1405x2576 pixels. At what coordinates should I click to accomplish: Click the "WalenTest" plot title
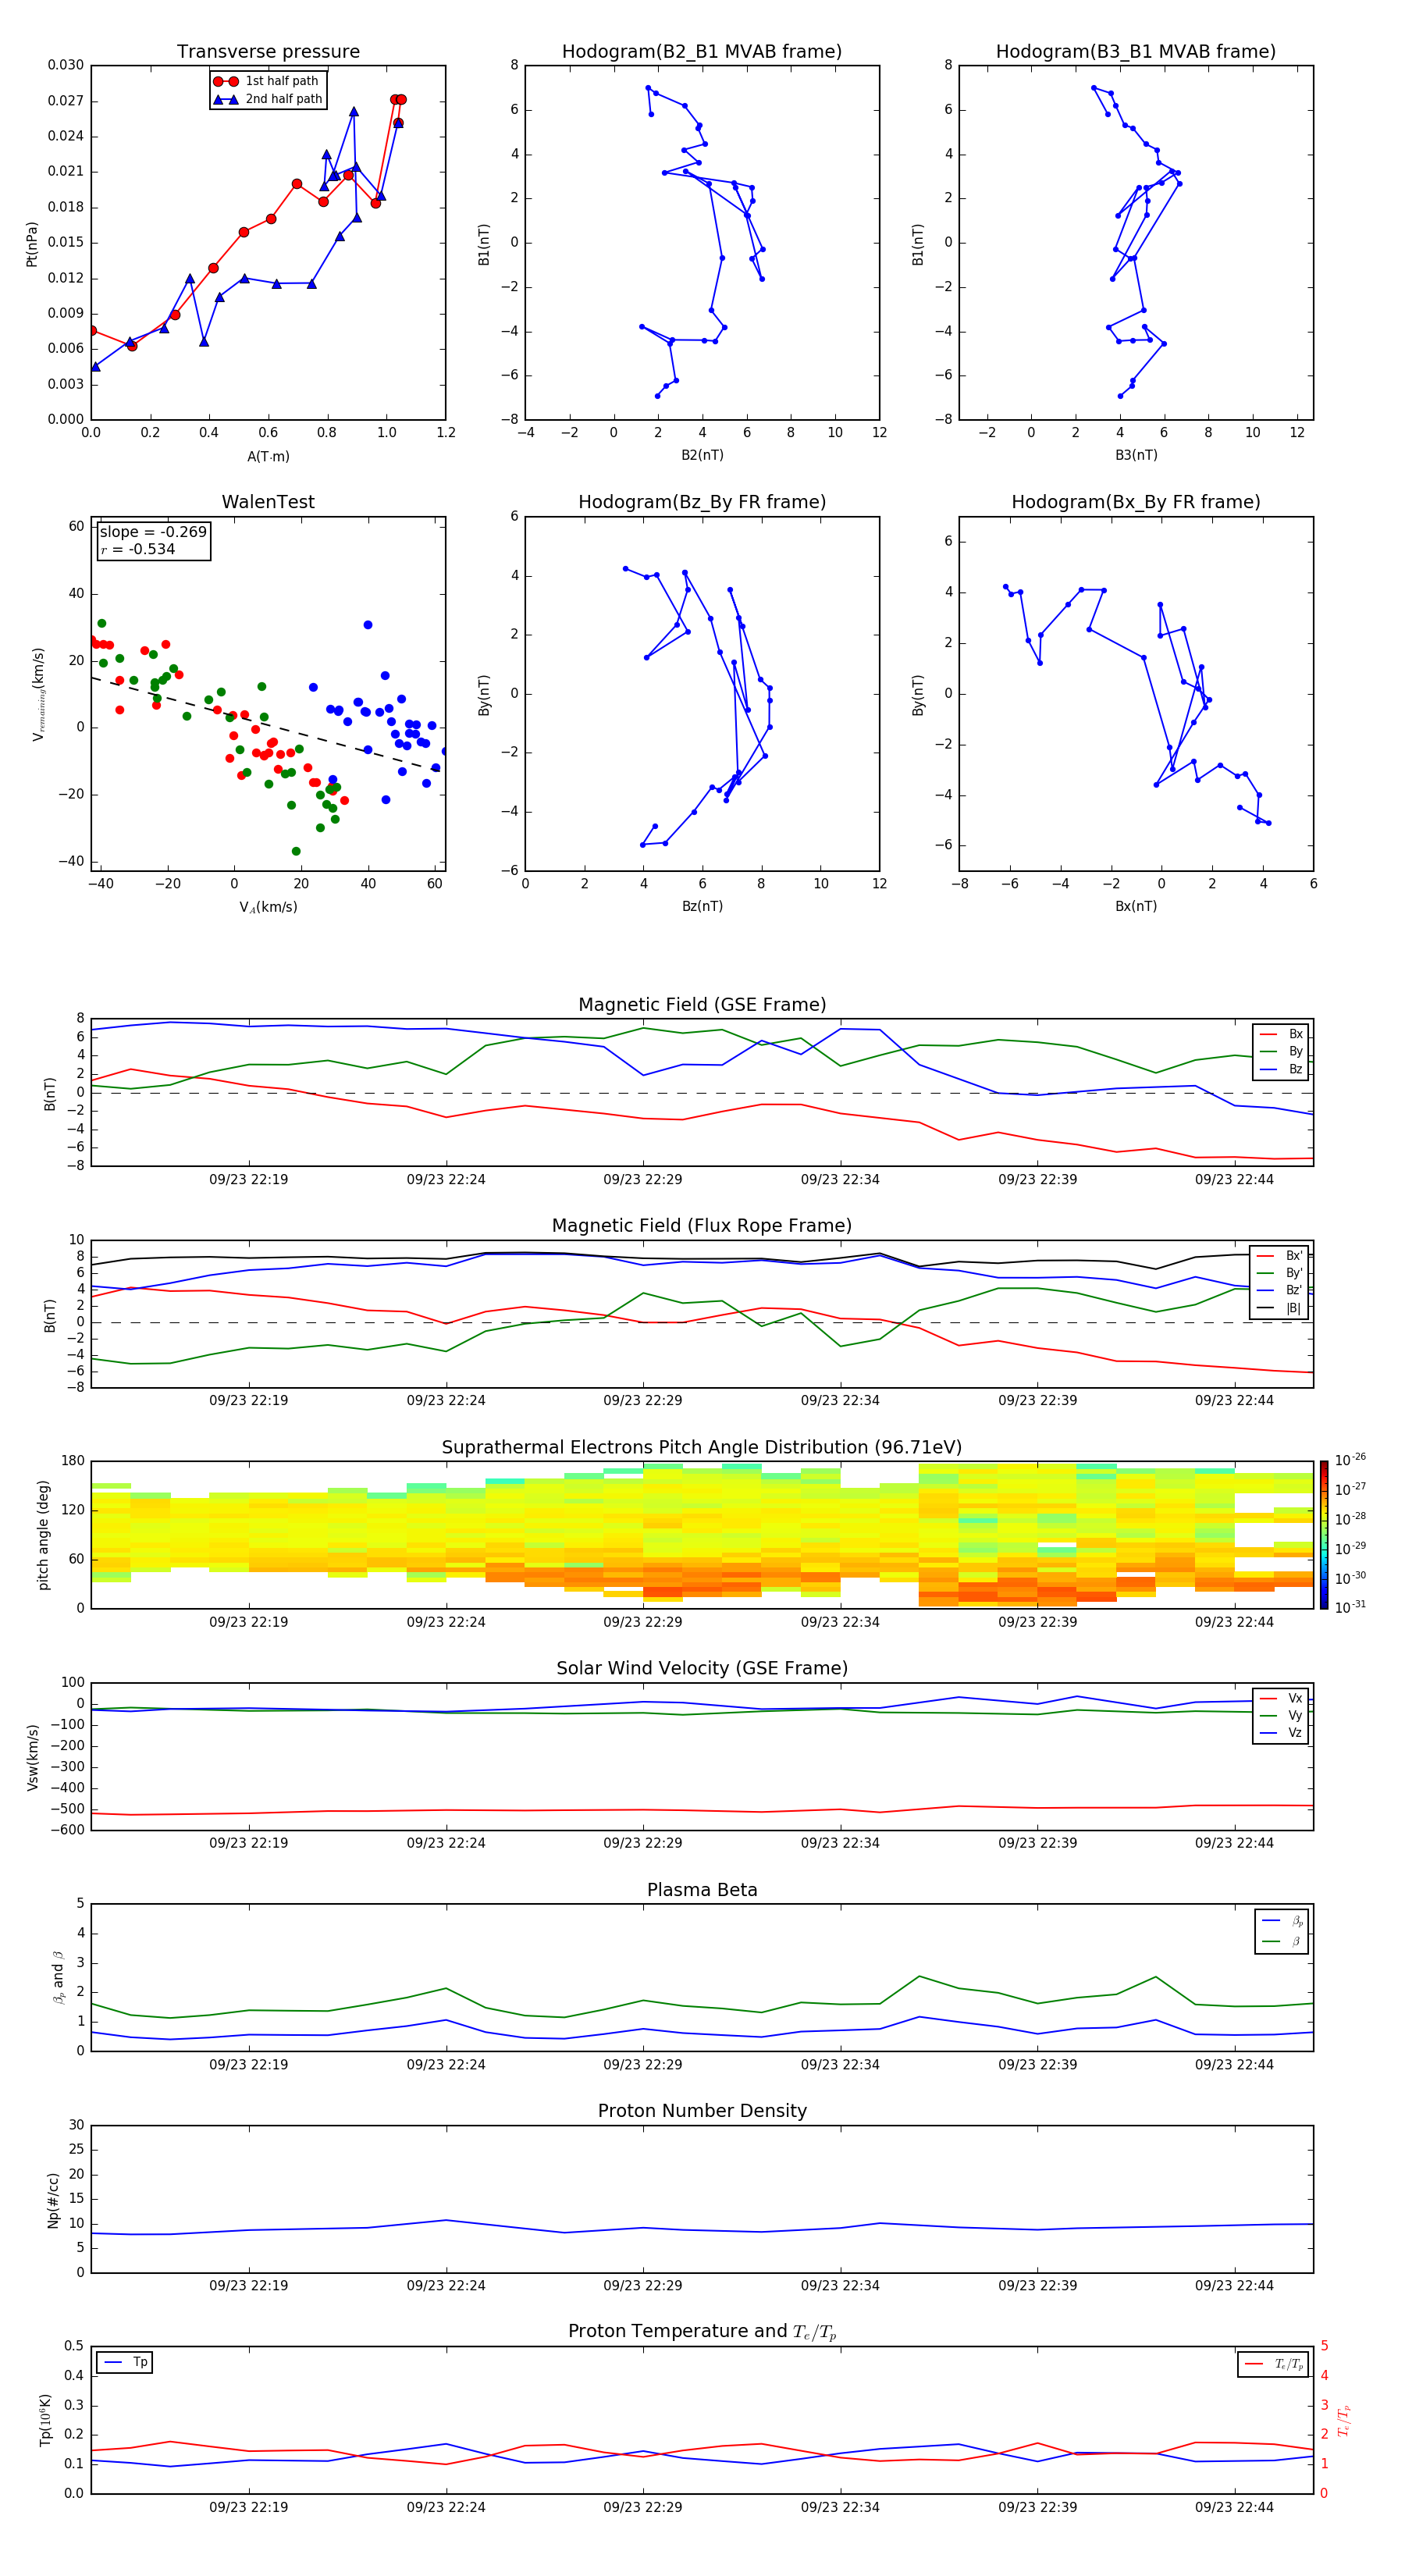(268, 502)
